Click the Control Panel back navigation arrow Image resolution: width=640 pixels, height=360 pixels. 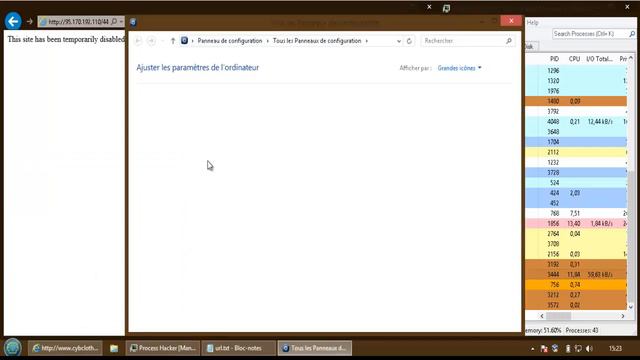coord(138,41)
